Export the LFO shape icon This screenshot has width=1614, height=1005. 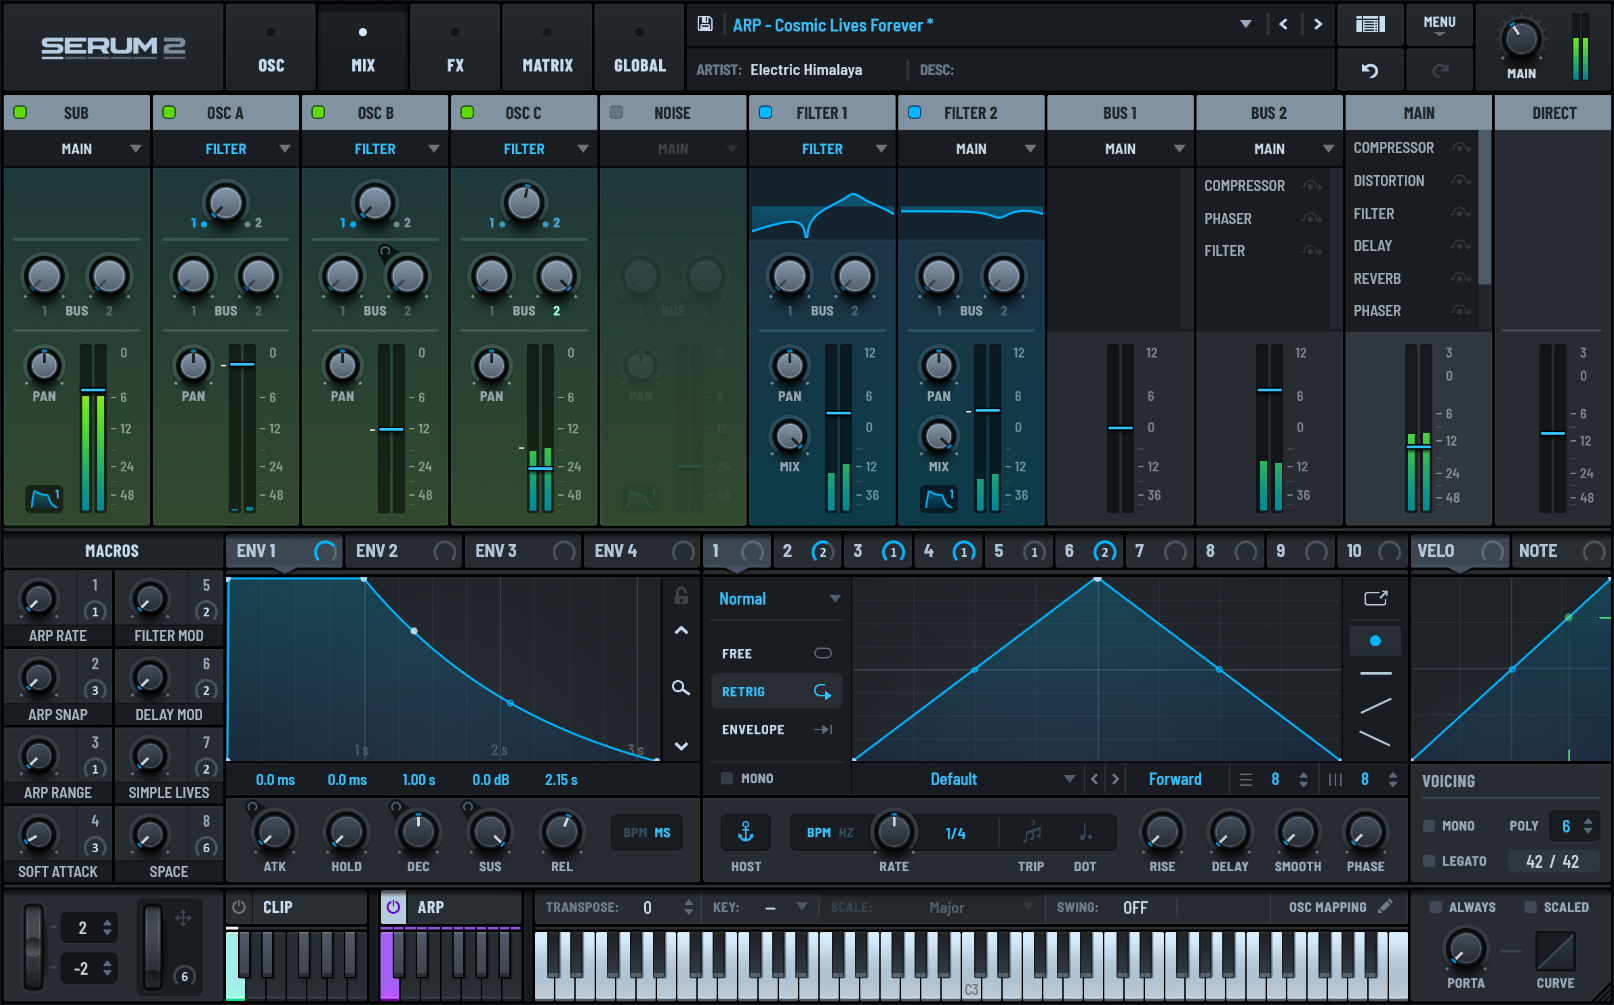pyautogui.click(x=1376, y=598)
